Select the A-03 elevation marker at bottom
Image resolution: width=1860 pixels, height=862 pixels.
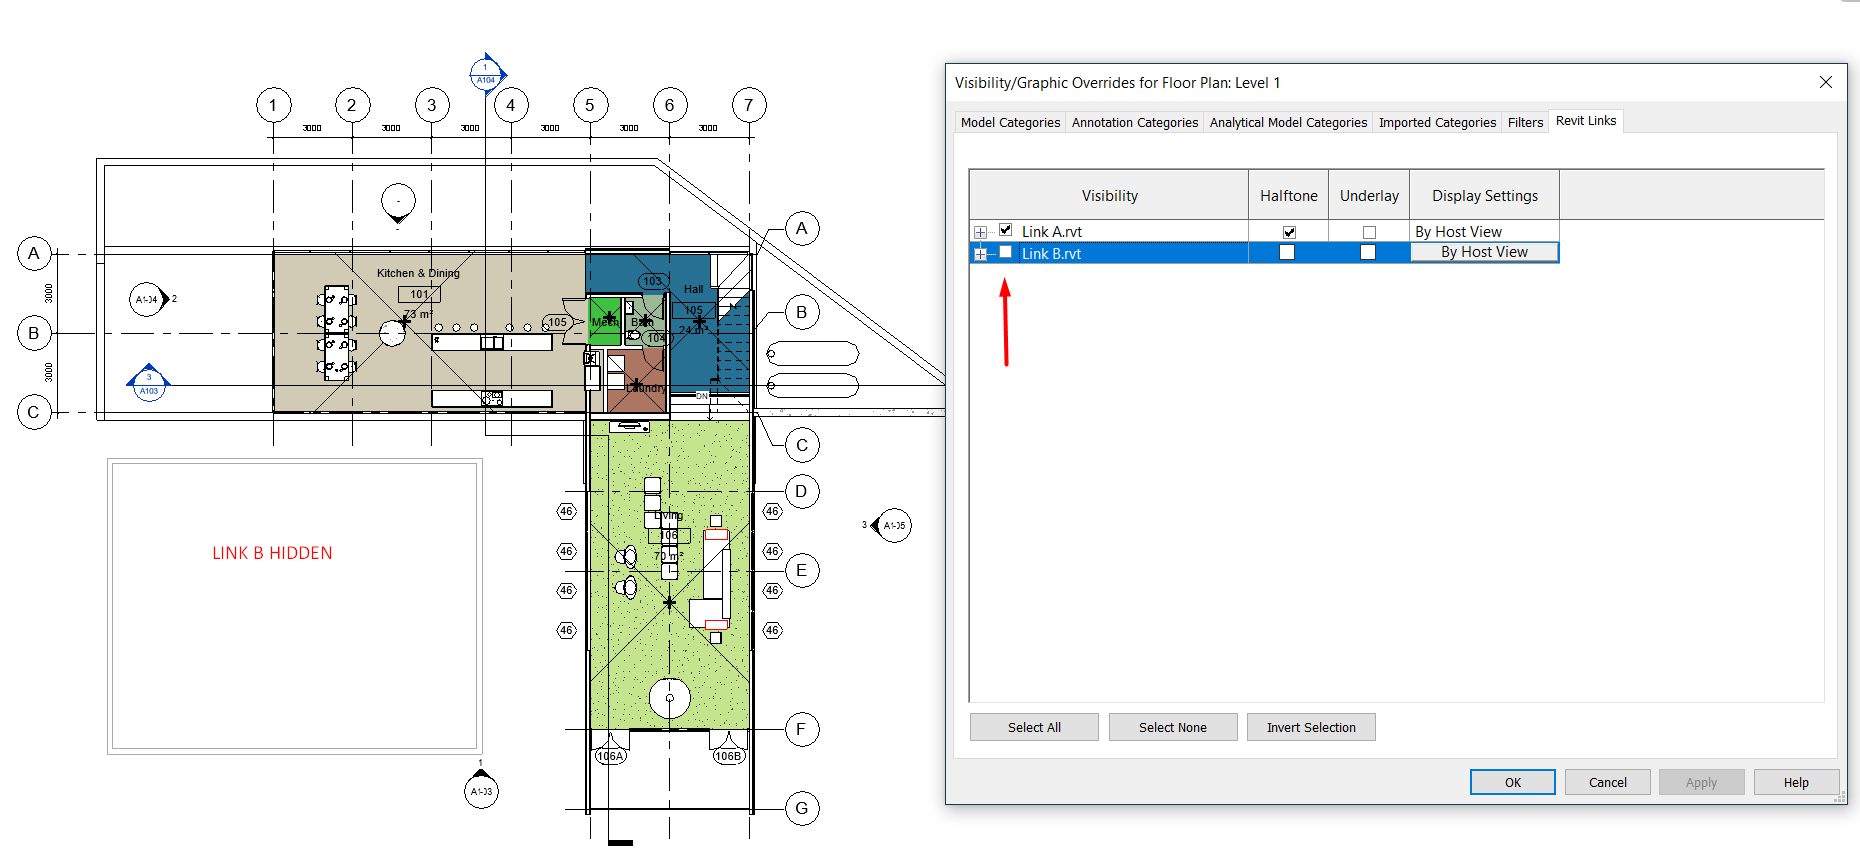pos(481,789)
